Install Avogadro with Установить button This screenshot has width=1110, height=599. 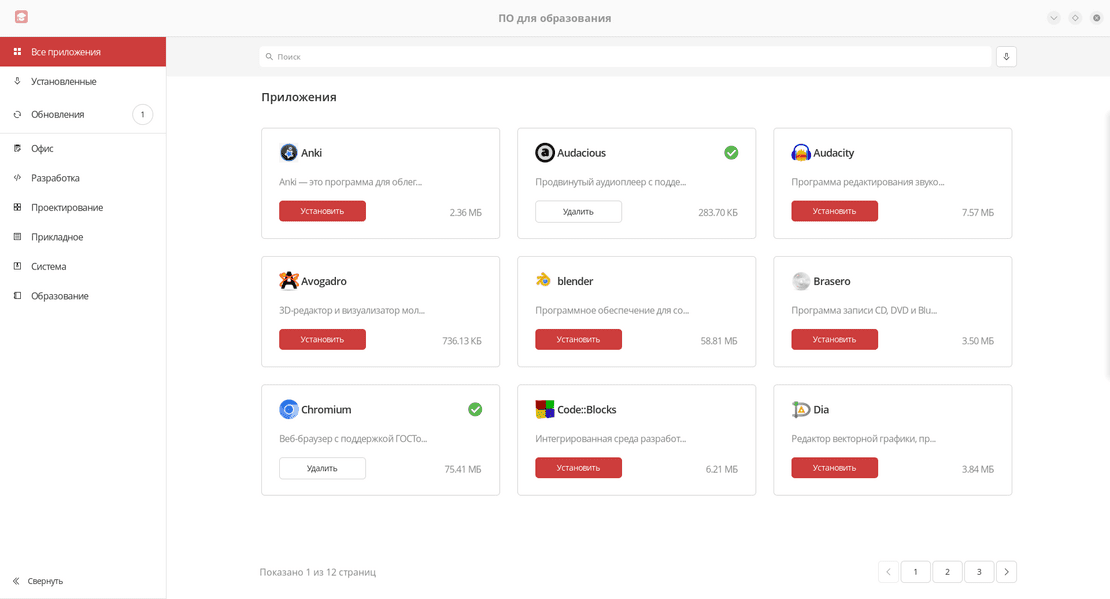(x=322, y=339)
